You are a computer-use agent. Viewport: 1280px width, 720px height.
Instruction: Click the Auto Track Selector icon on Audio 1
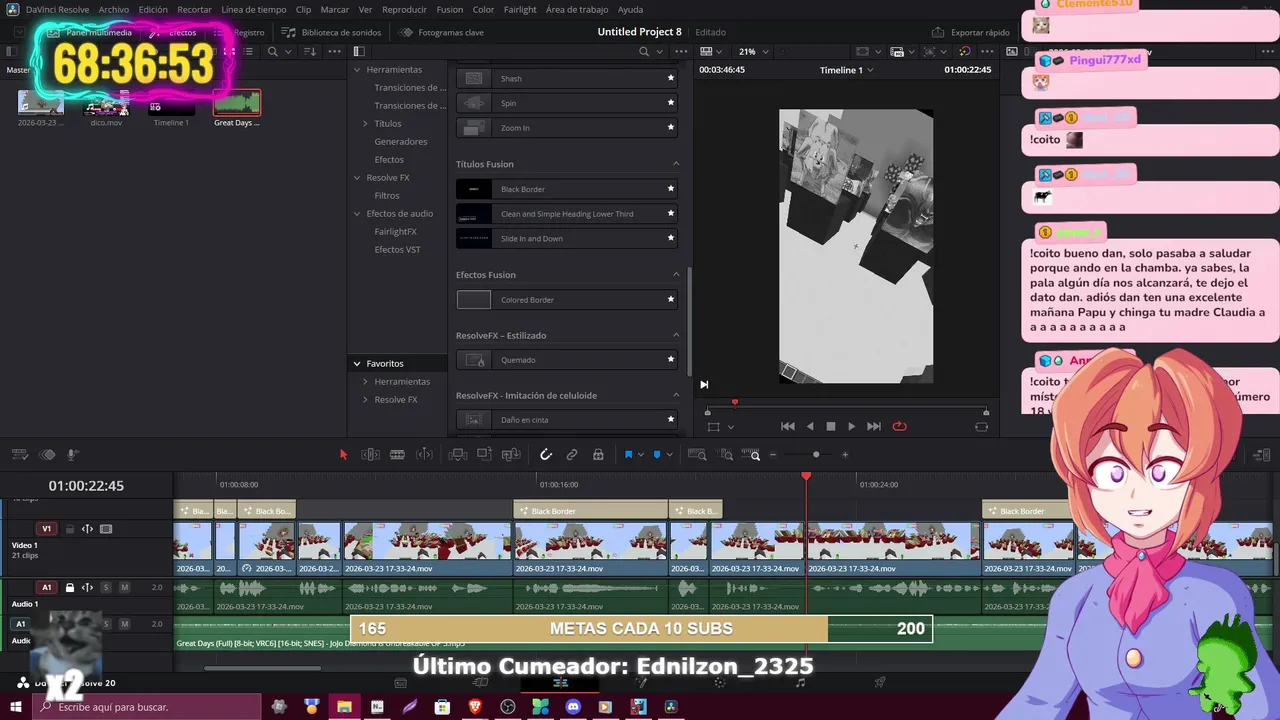coord(87,587)
